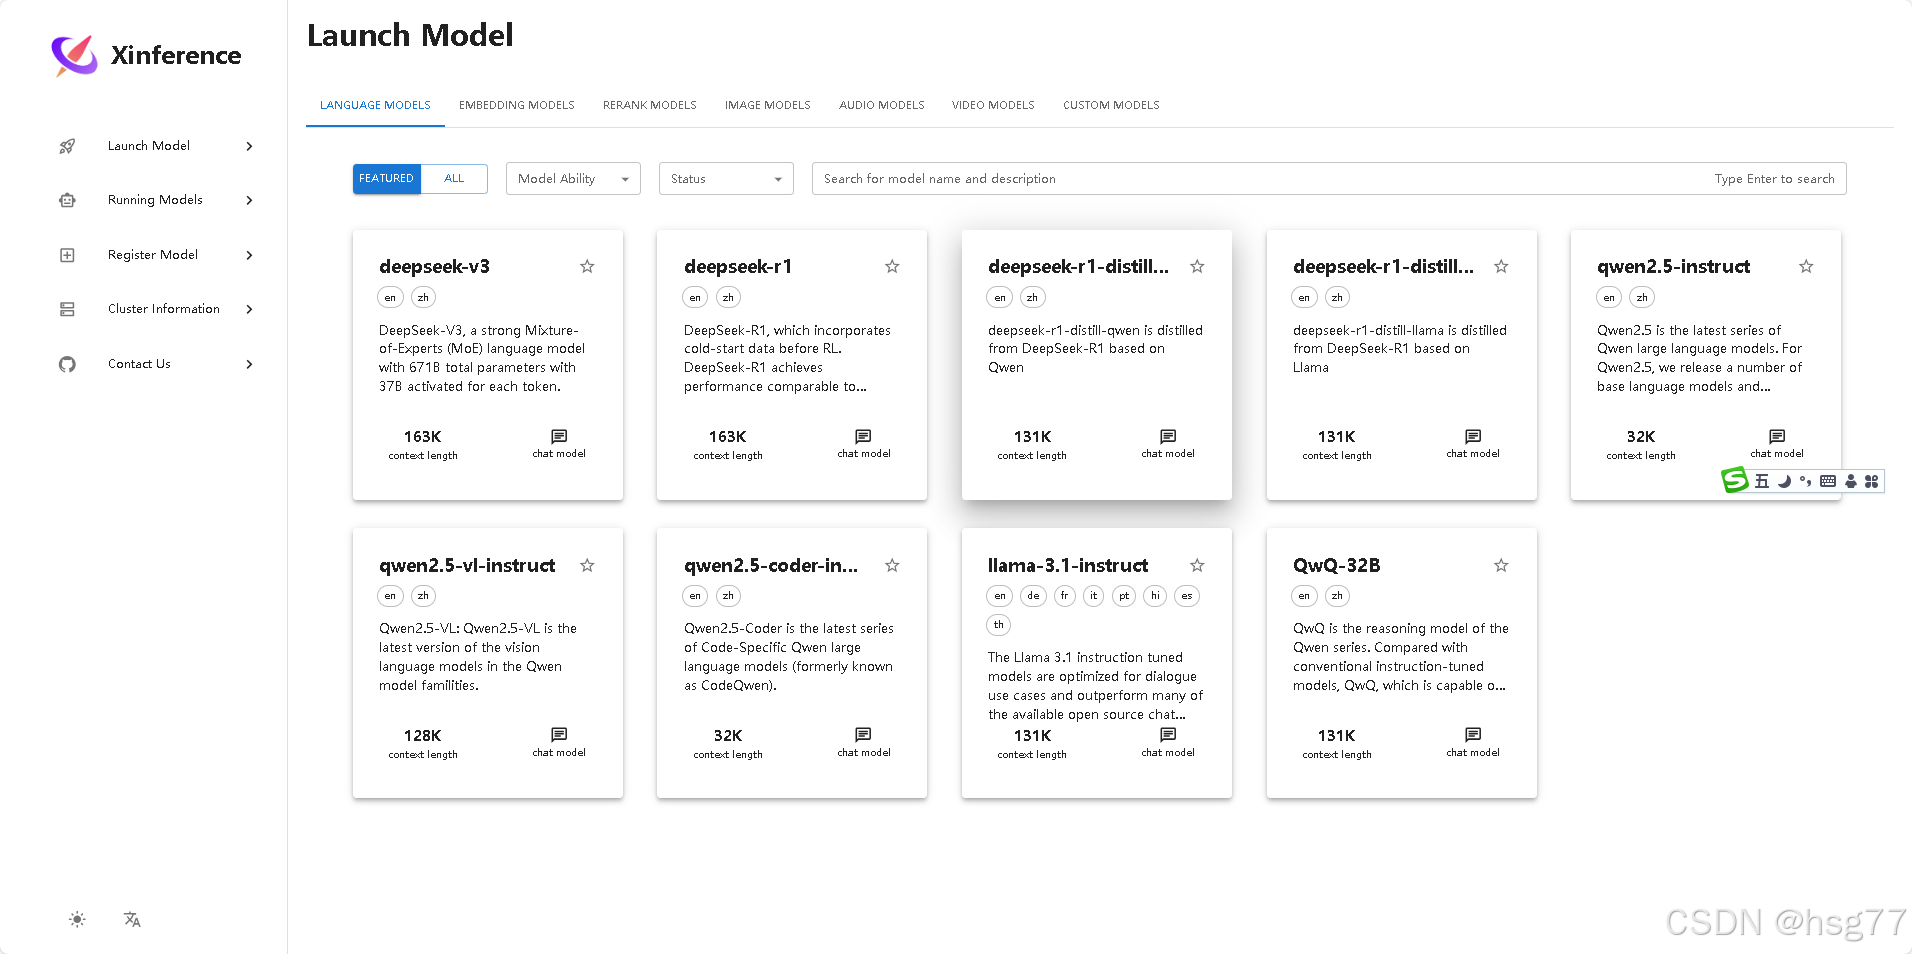The width and height of the screenshot is (1912, 954).
Task: Click chat model icon on qwen2.5-coder card
Action: pyautogui.click(x=863, y=734)
